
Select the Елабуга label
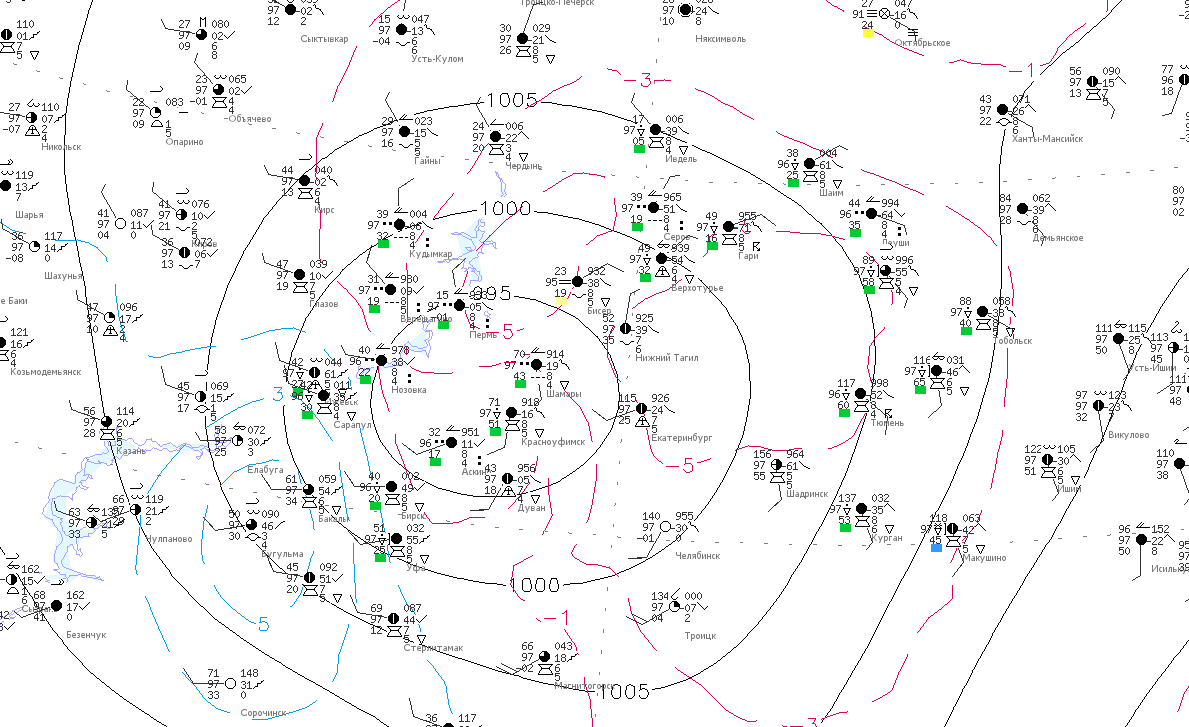(265, 470)
